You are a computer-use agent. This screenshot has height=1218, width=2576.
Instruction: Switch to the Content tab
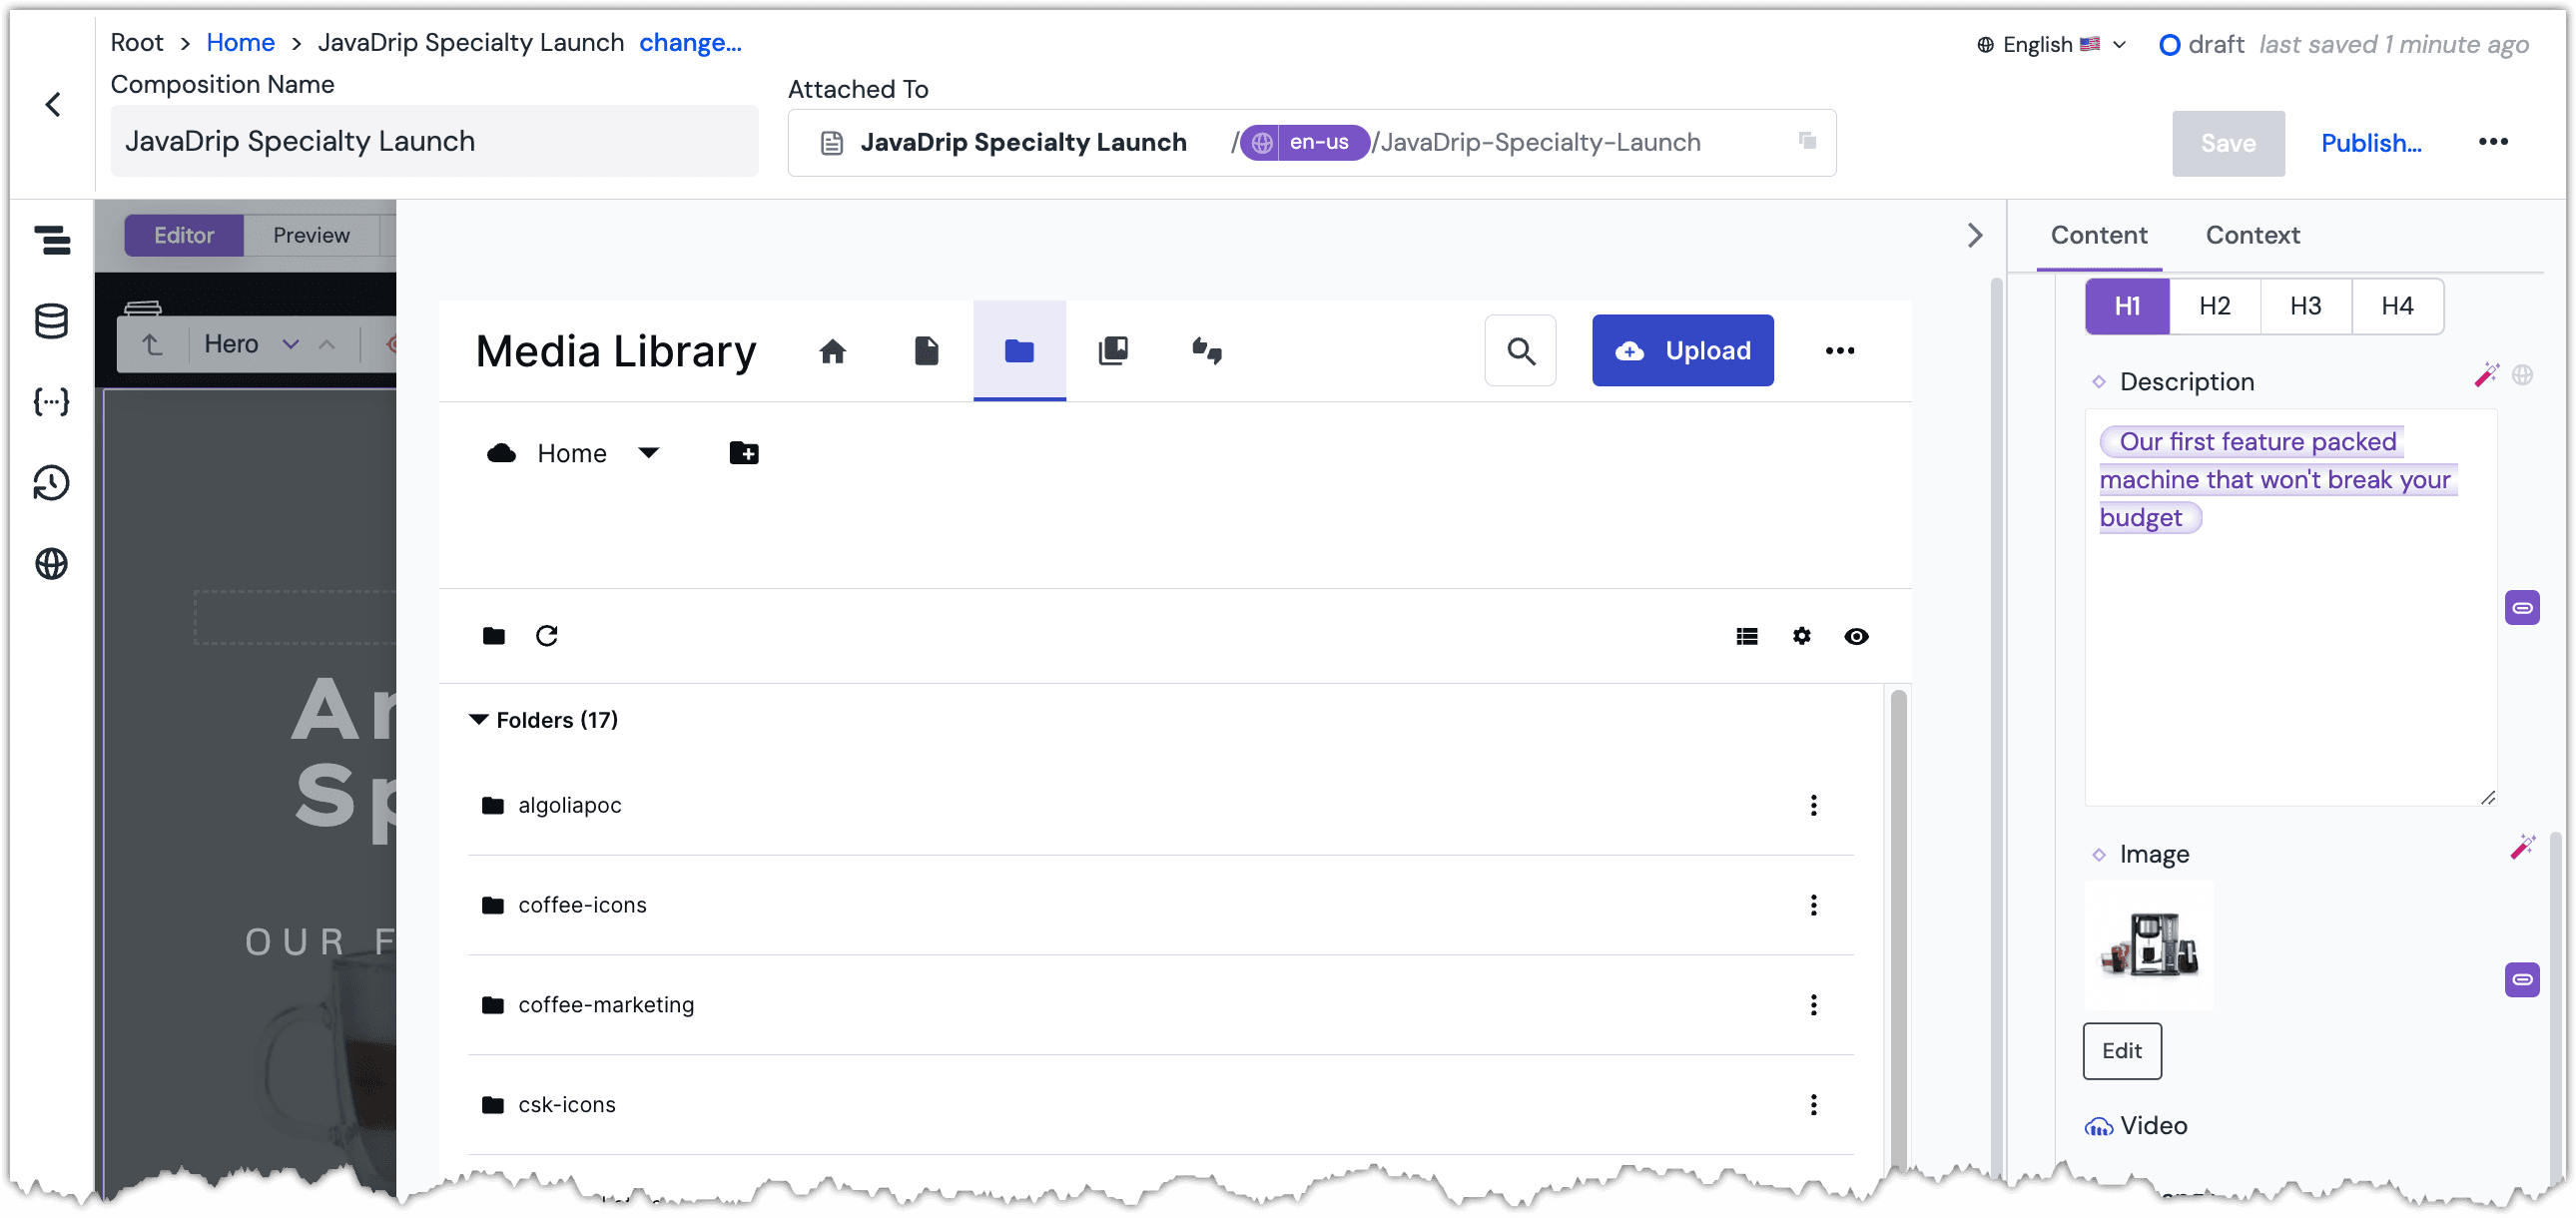pos(2098,236)
